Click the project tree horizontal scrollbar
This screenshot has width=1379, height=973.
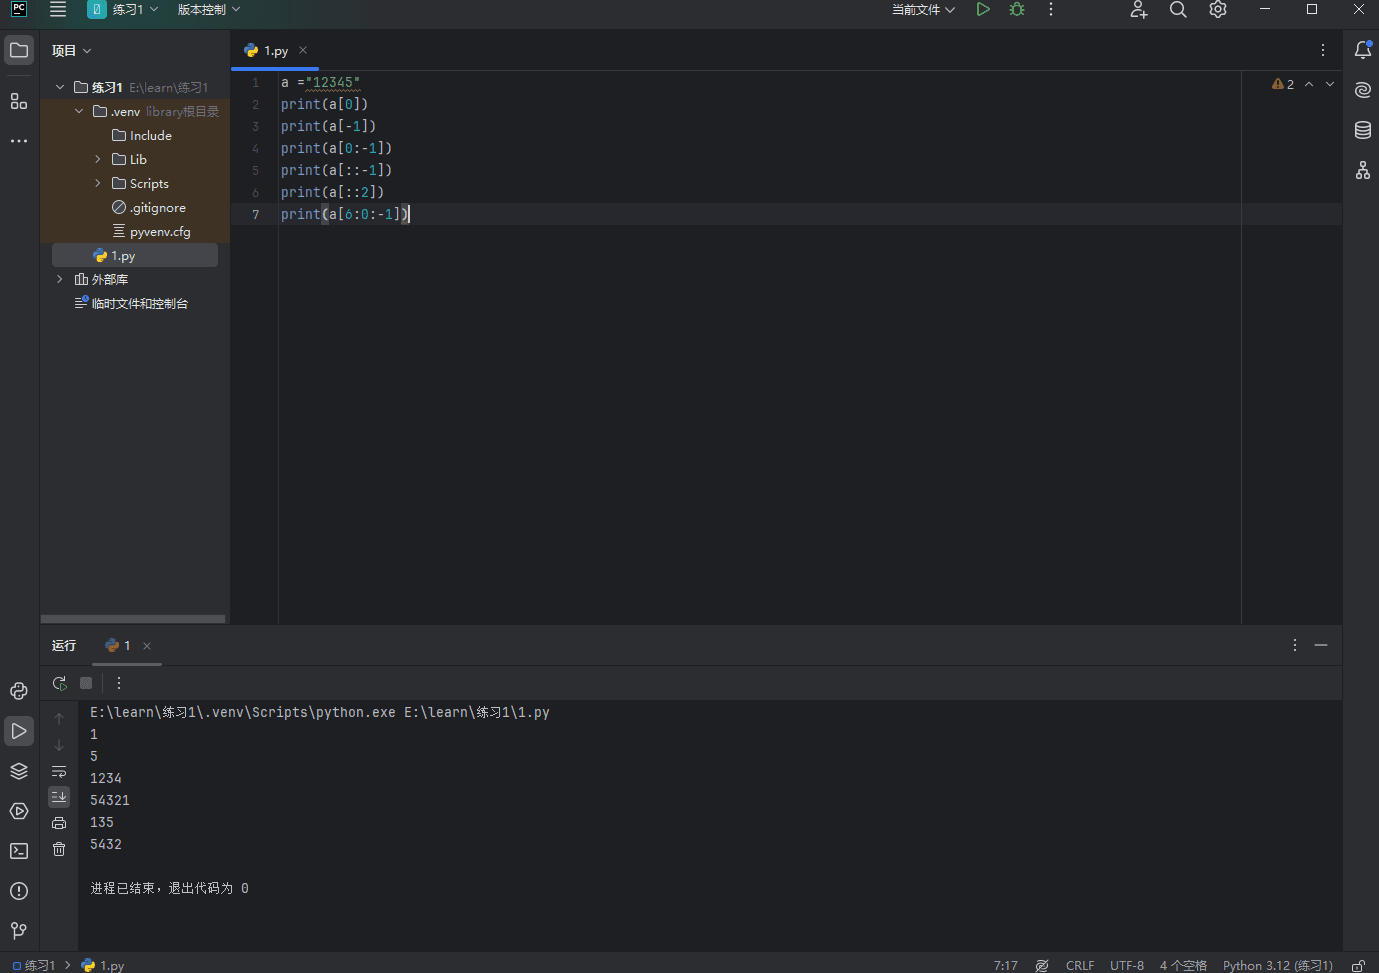[133, 619]
